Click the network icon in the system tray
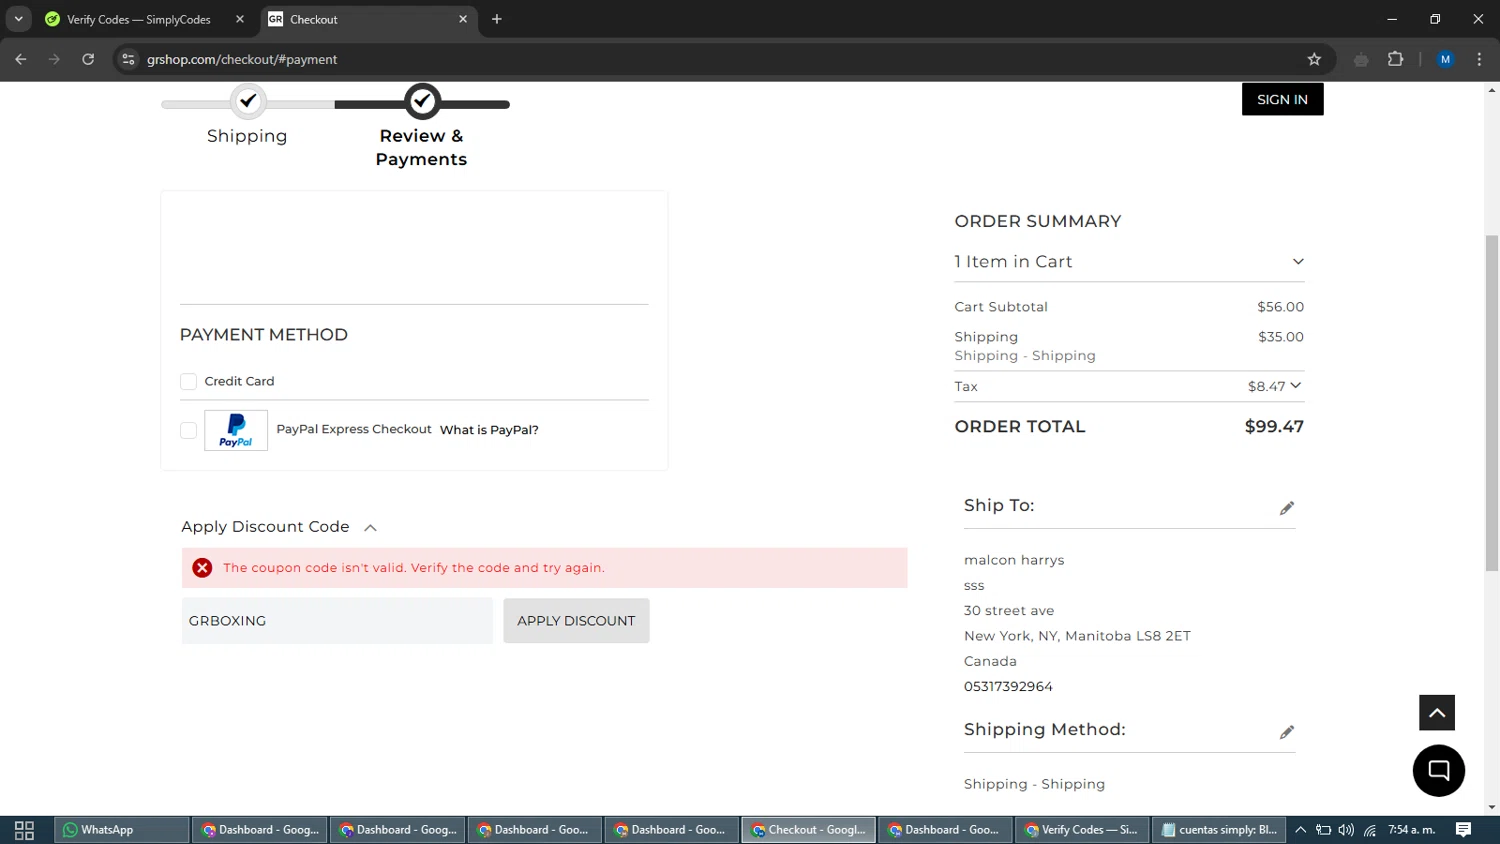The width and height of the screenshot is (1500, 844). (x=1370, y=830)
